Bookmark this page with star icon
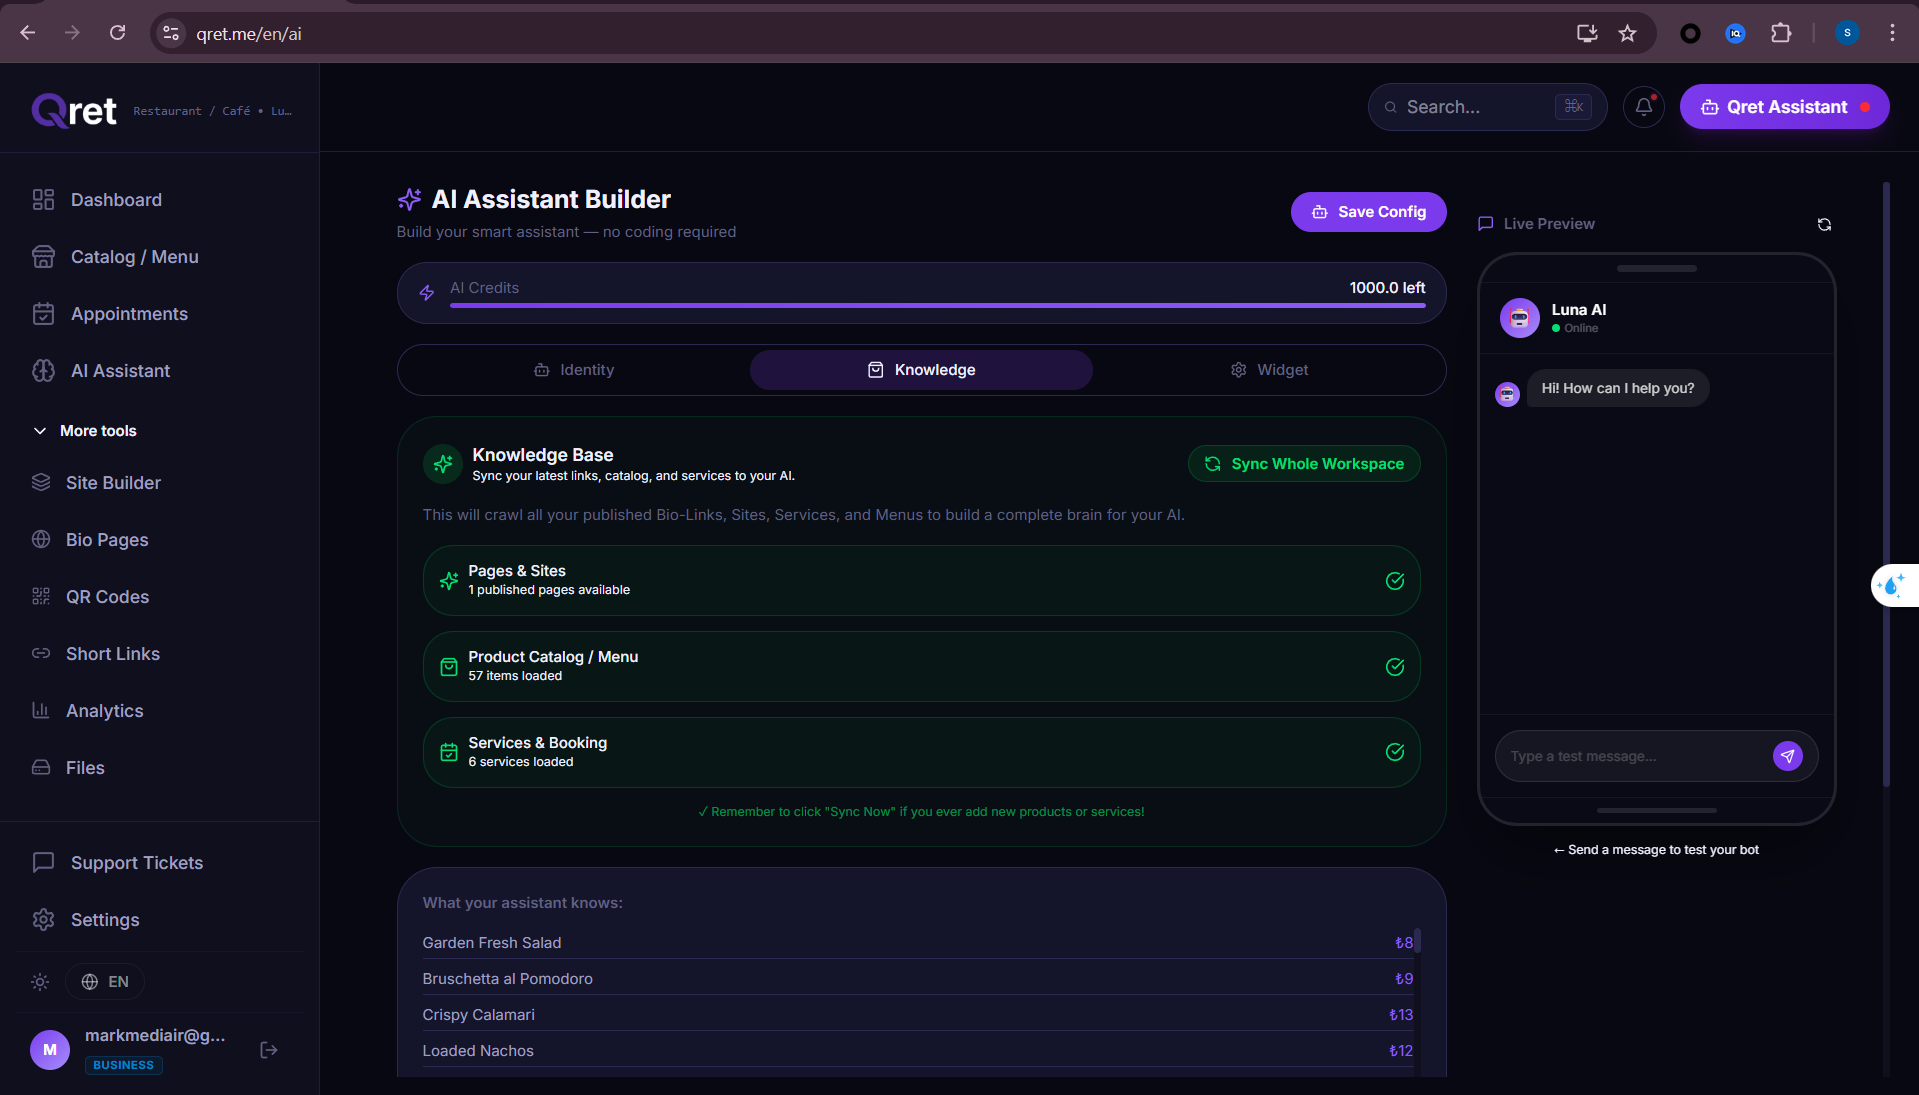The image size is (1919, 1095). point(1628,33)
